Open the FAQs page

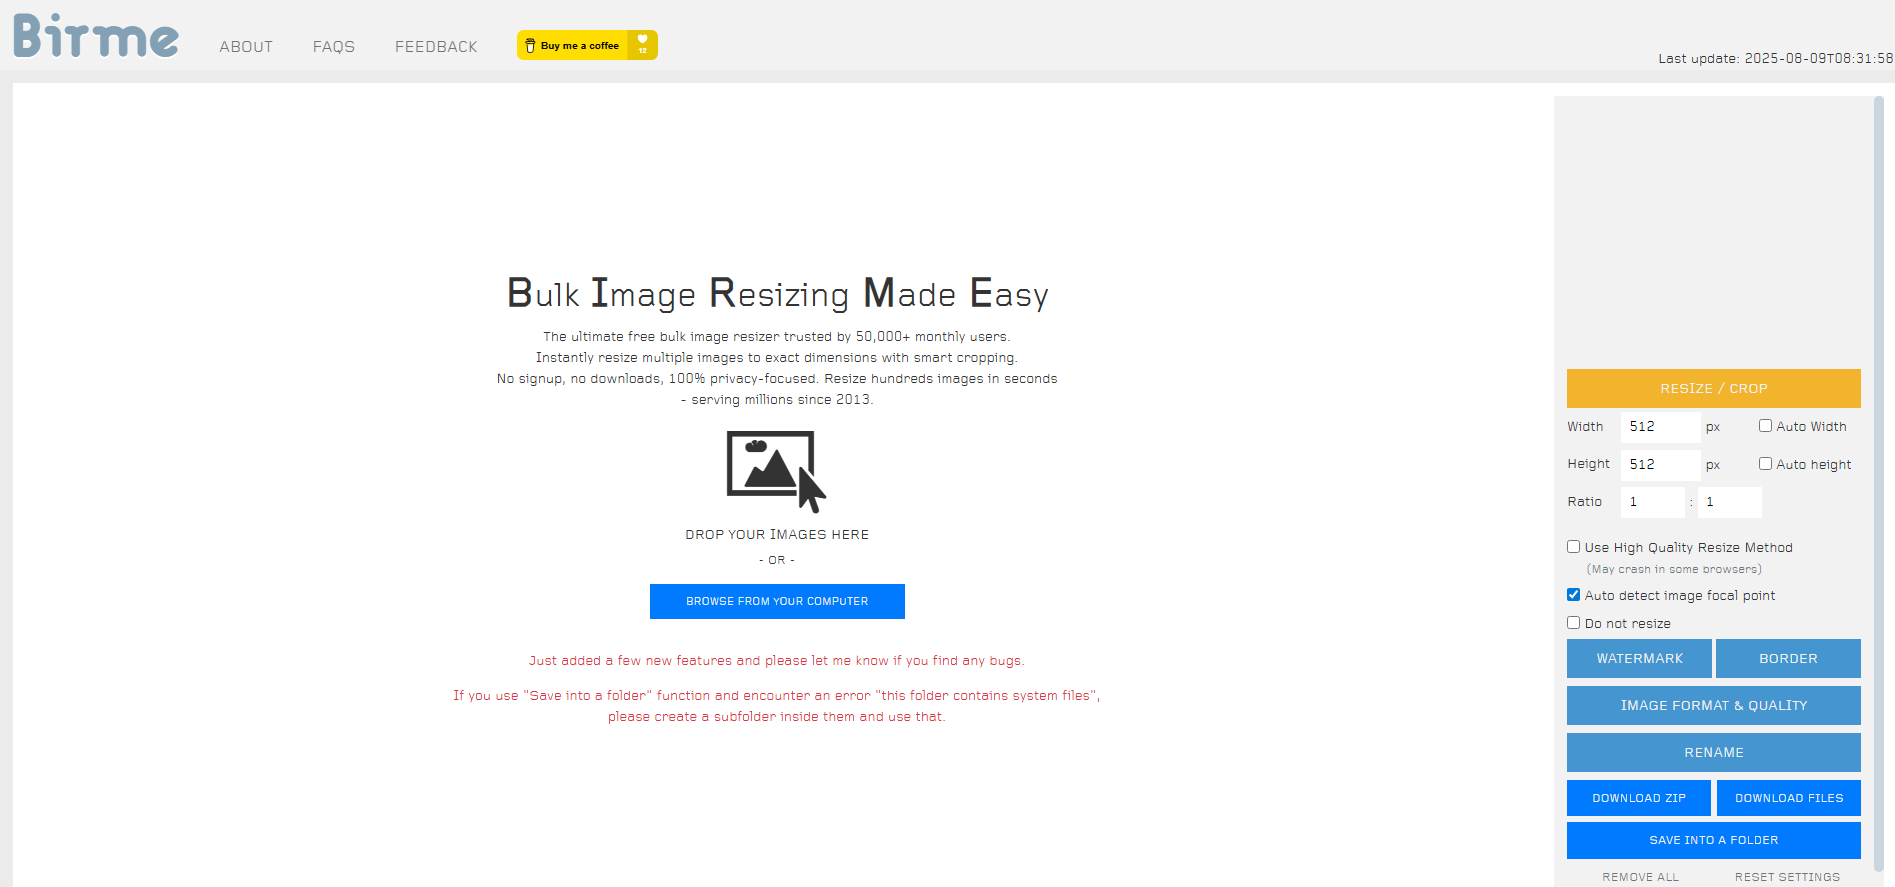coord(334,47)
